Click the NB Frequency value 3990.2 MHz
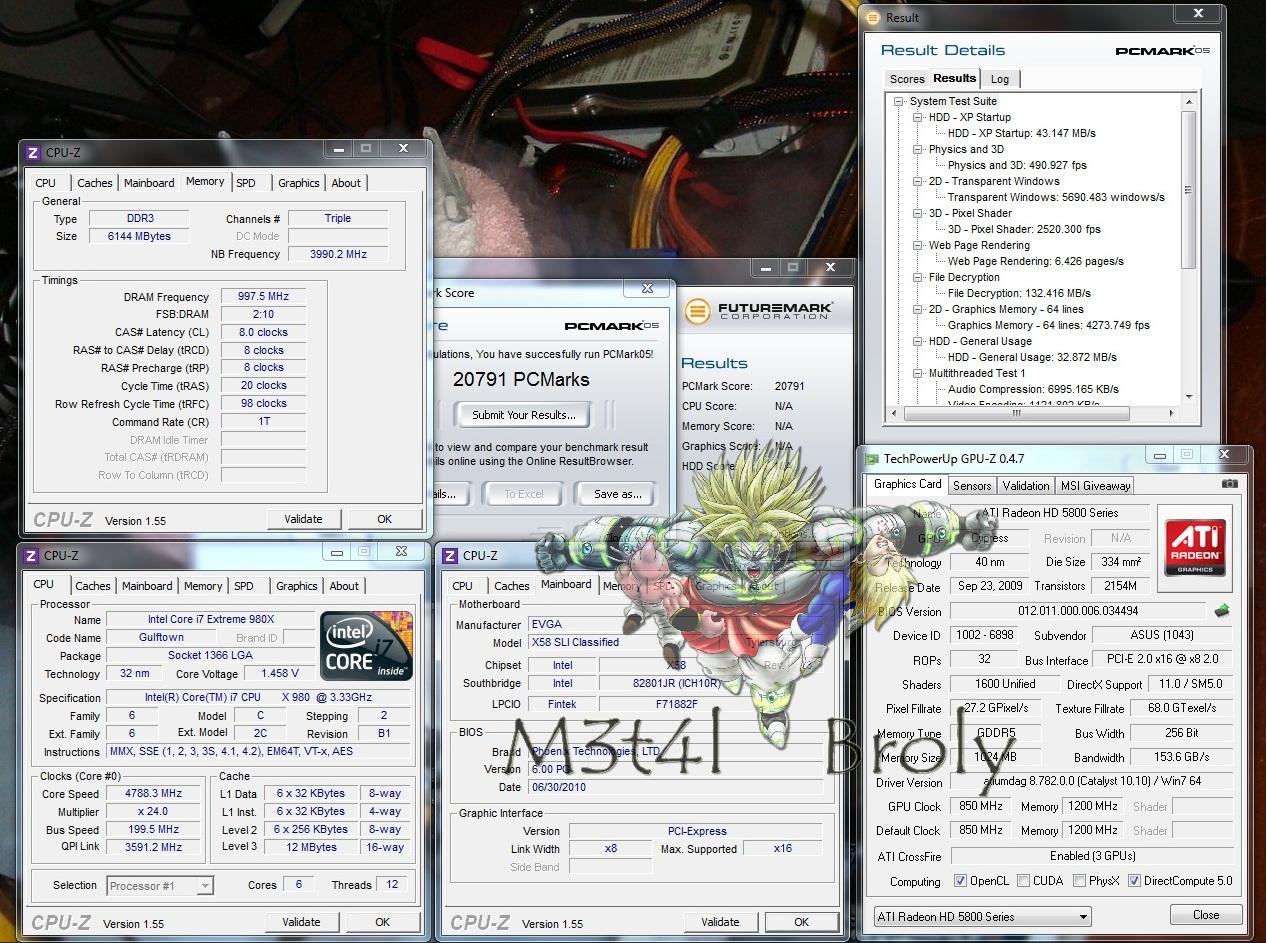This screenshot has width=1267, height=943. coord(338,254)
